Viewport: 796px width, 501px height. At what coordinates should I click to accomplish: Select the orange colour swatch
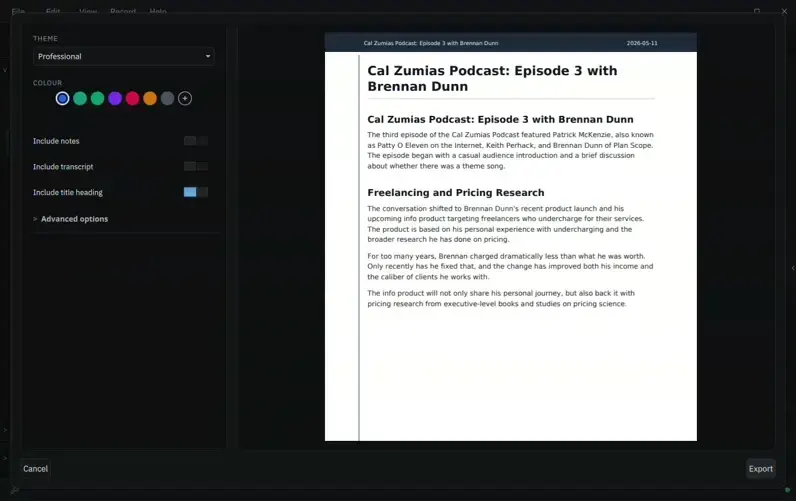pos(150,98)
